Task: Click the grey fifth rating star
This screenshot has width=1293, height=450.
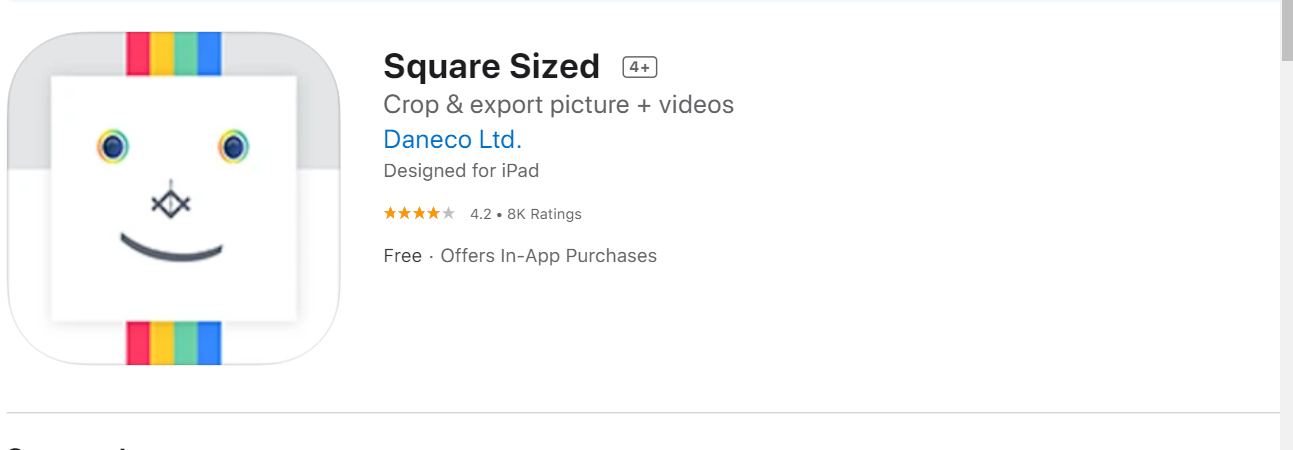Action: tap(449, 213)
